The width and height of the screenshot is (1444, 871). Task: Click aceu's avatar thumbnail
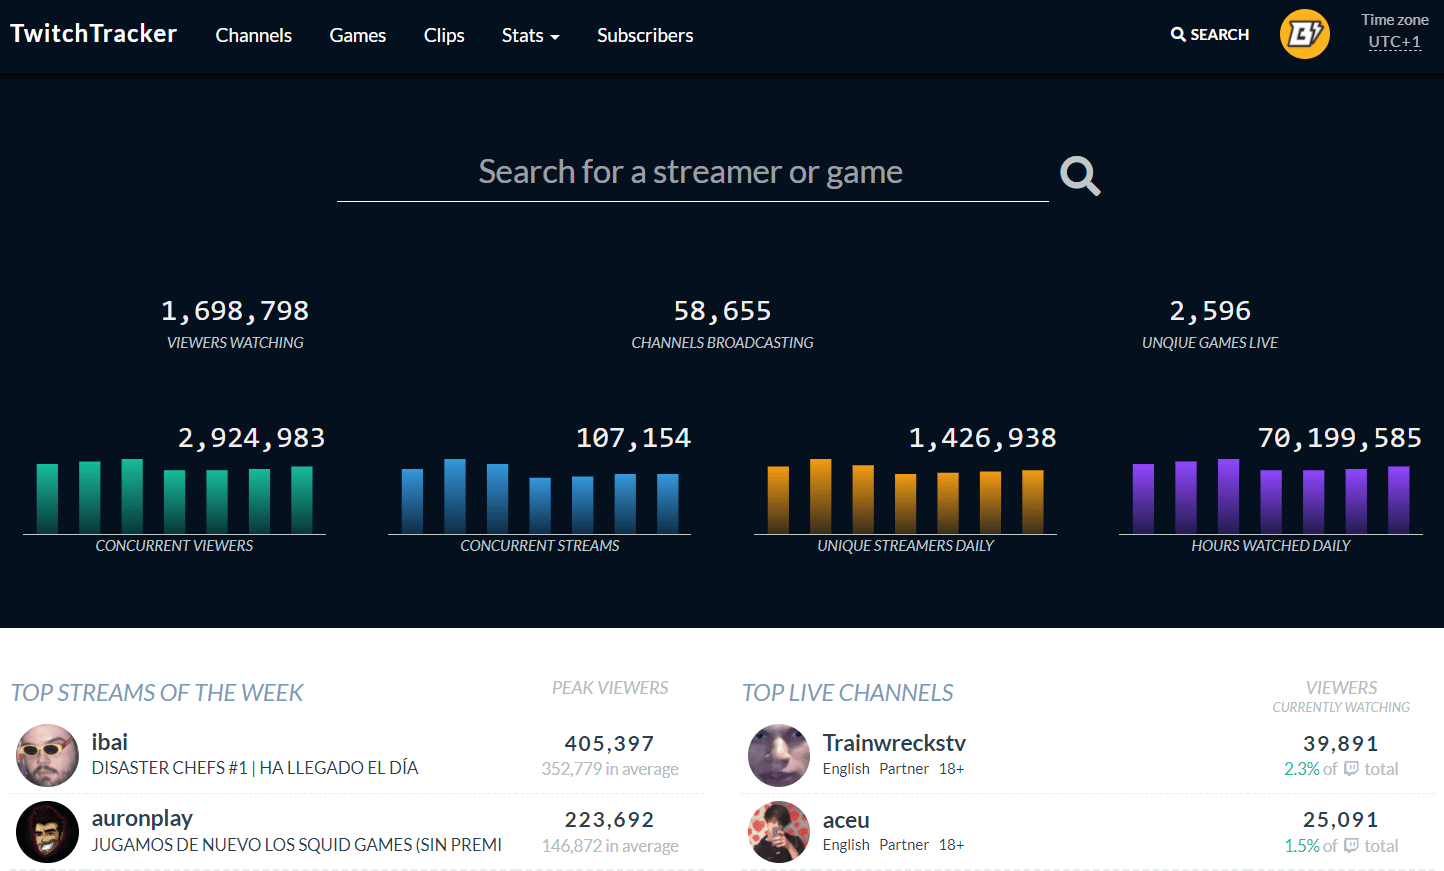tap(779, 832)
